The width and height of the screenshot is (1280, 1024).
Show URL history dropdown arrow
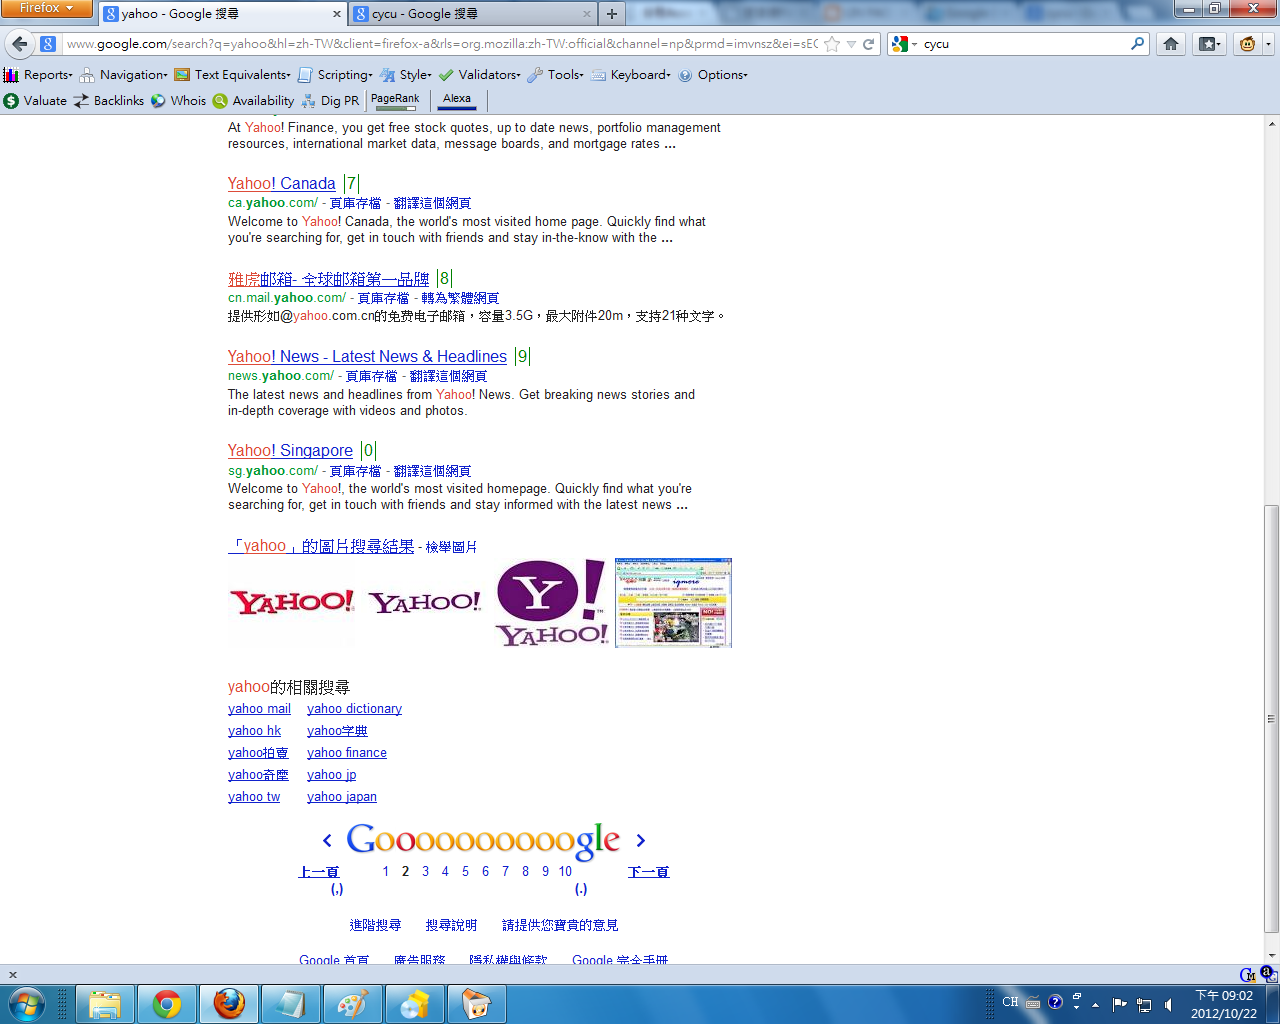(851, 44)
